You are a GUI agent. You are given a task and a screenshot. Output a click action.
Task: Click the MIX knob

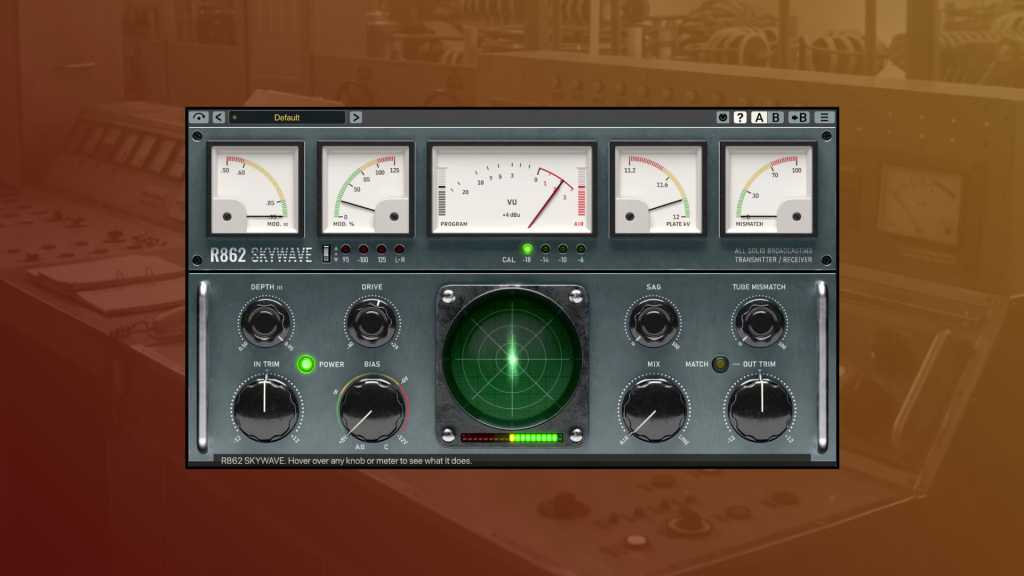coord(653,409)
